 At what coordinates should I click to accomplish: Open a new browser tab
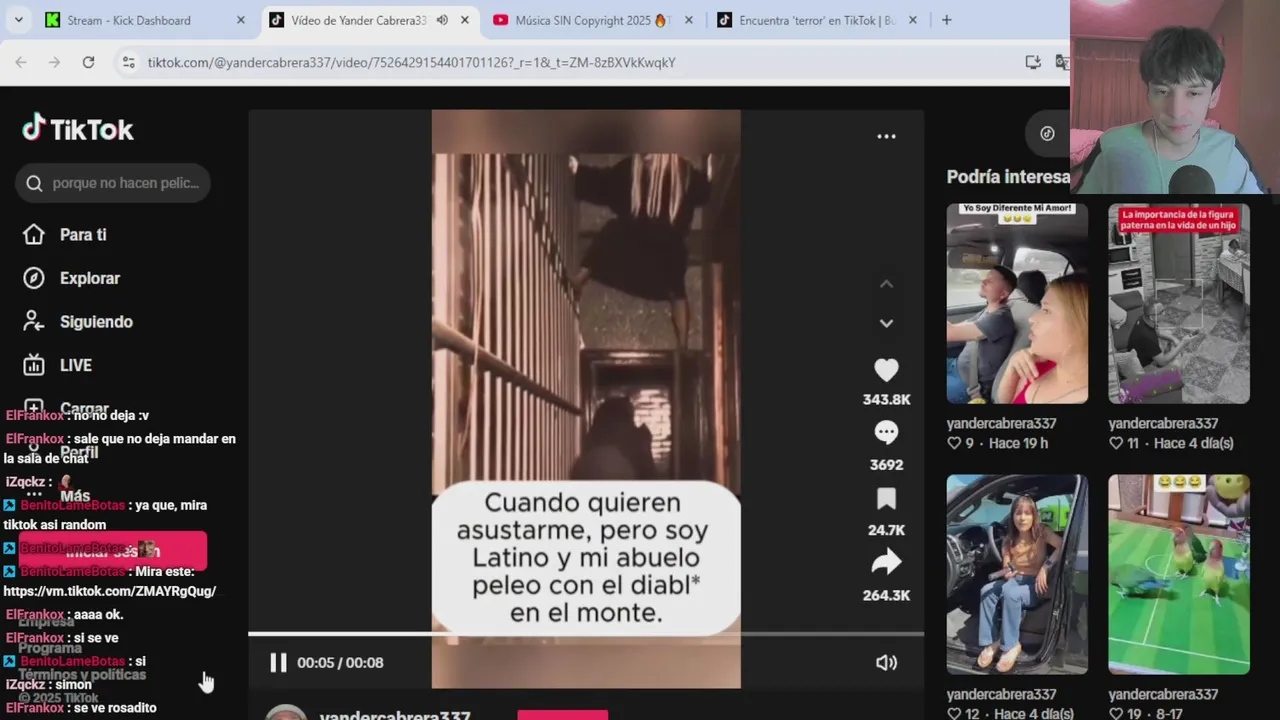point(946,20)
